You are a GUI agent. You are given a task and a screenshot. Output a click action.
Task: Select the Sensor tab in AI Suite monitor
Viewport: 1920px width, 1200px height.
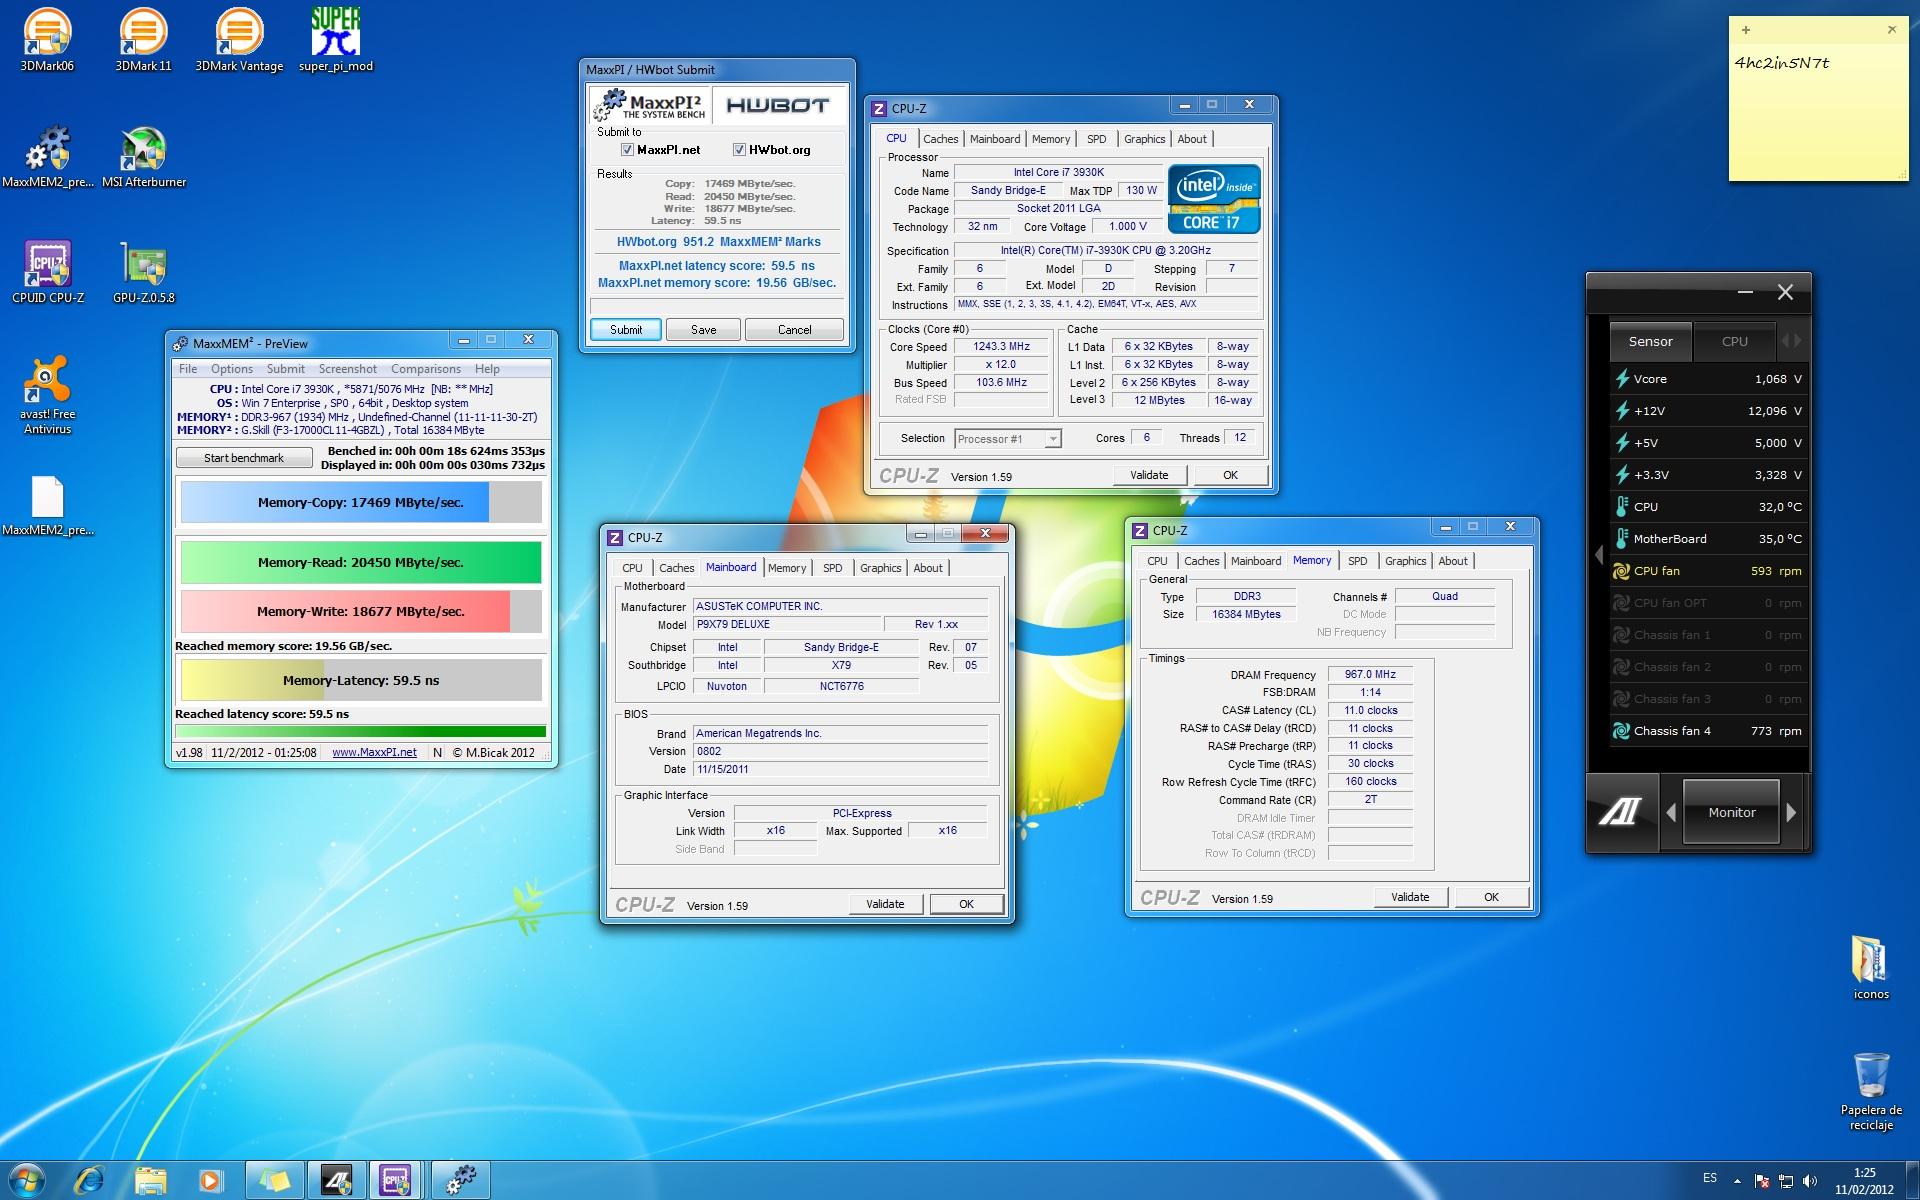pos(1650,341)
